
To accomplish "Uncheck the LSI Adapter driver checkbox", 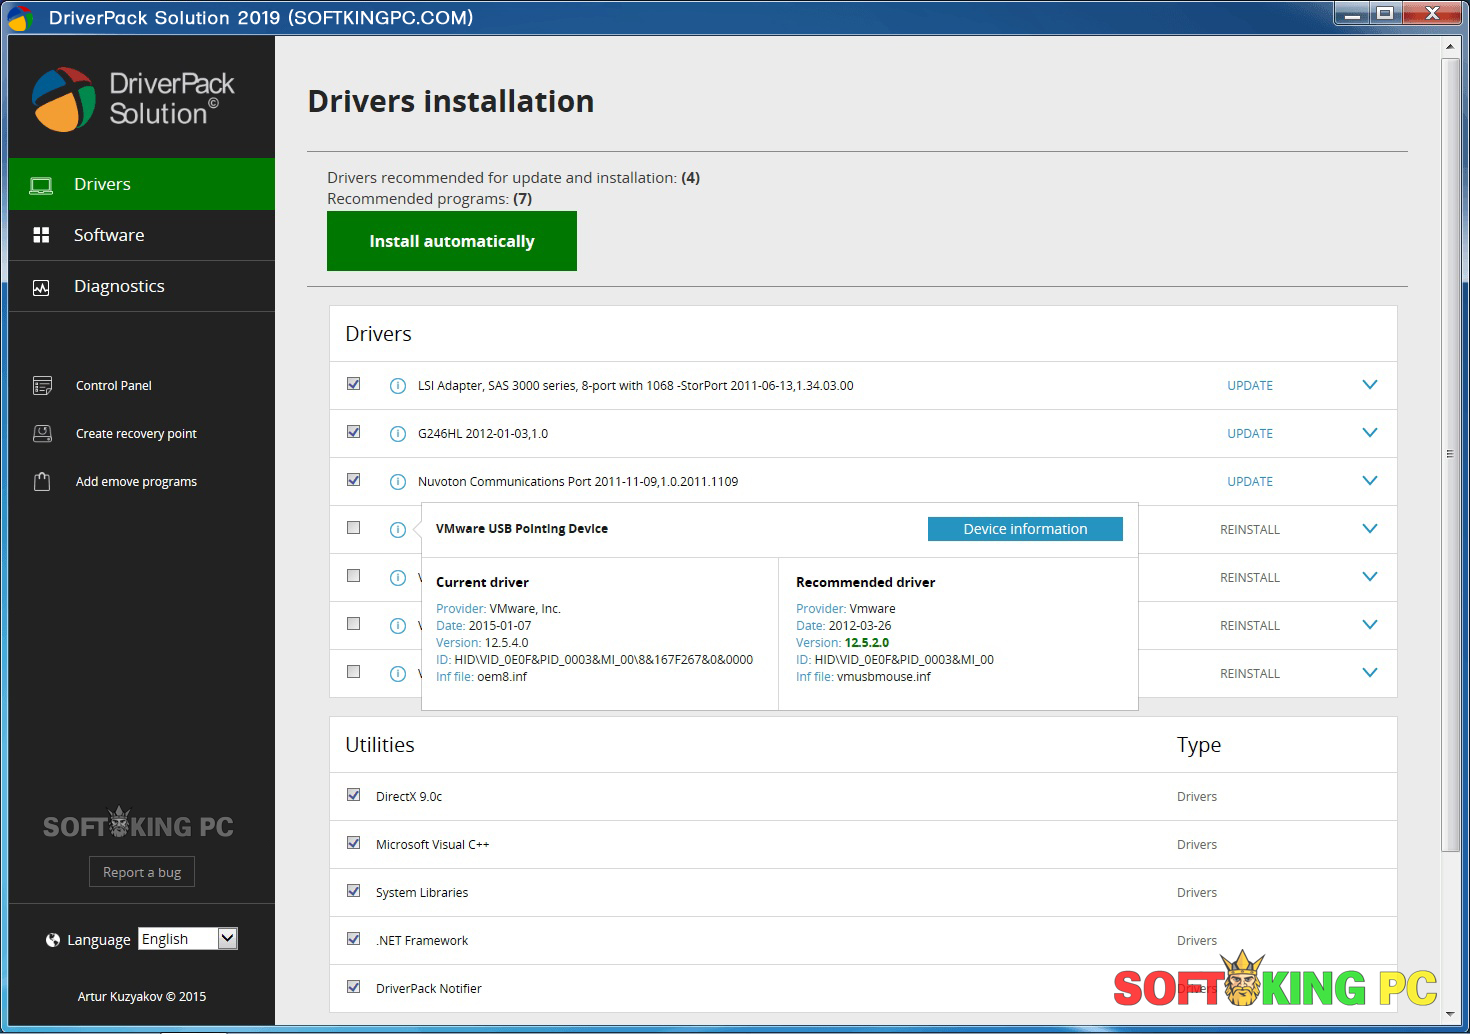I will [x=353, y=384].
